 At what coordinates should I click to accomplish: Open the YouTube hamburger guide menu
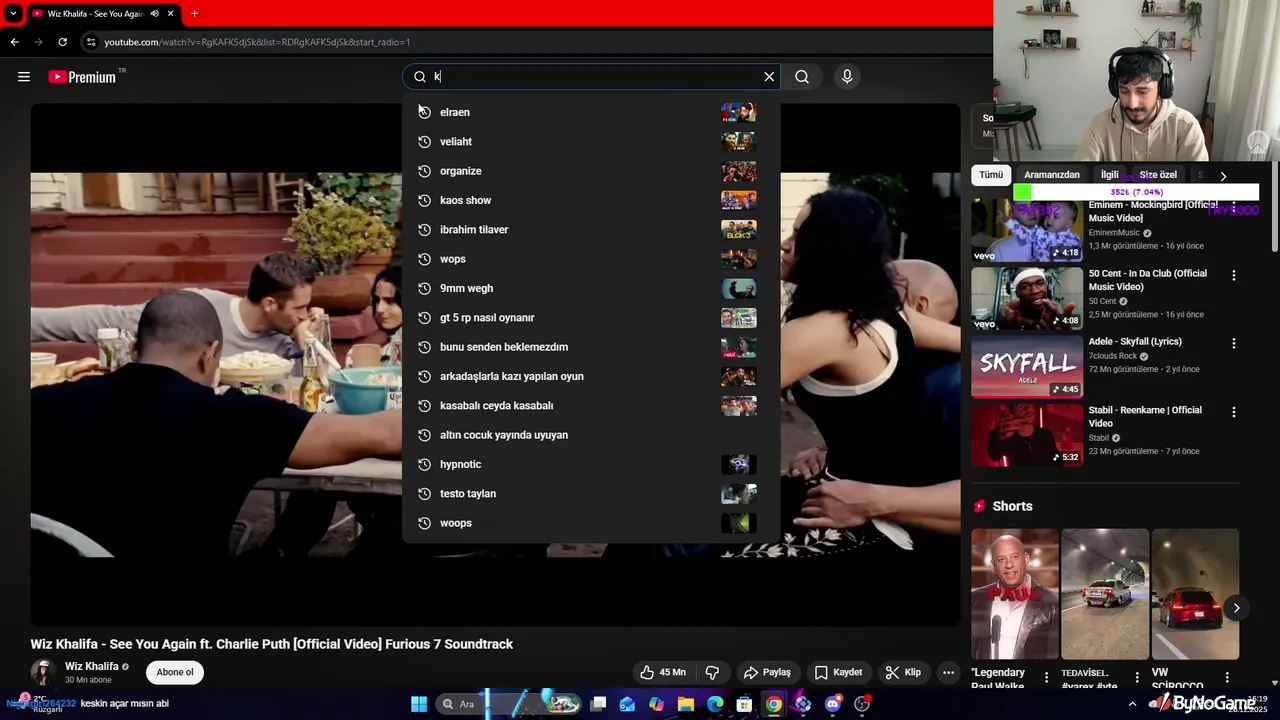click(x=24, y=77)
